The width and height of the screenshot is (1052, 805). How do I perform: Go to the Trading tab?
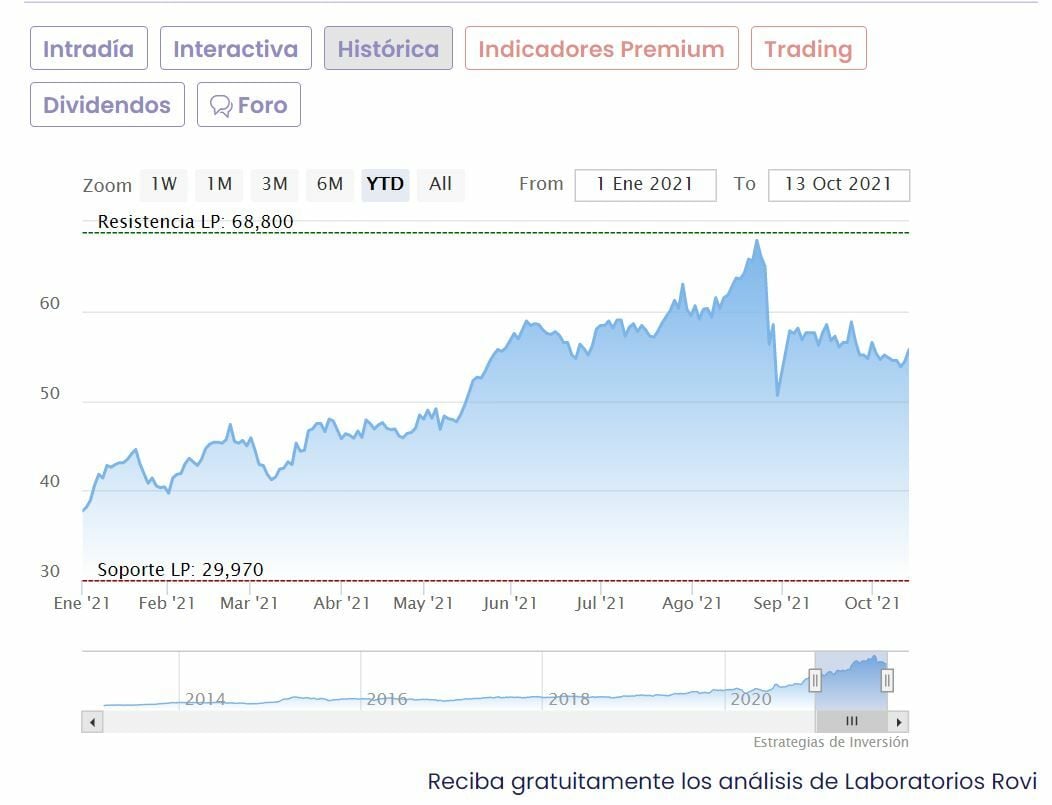click(x=808, y=49)
